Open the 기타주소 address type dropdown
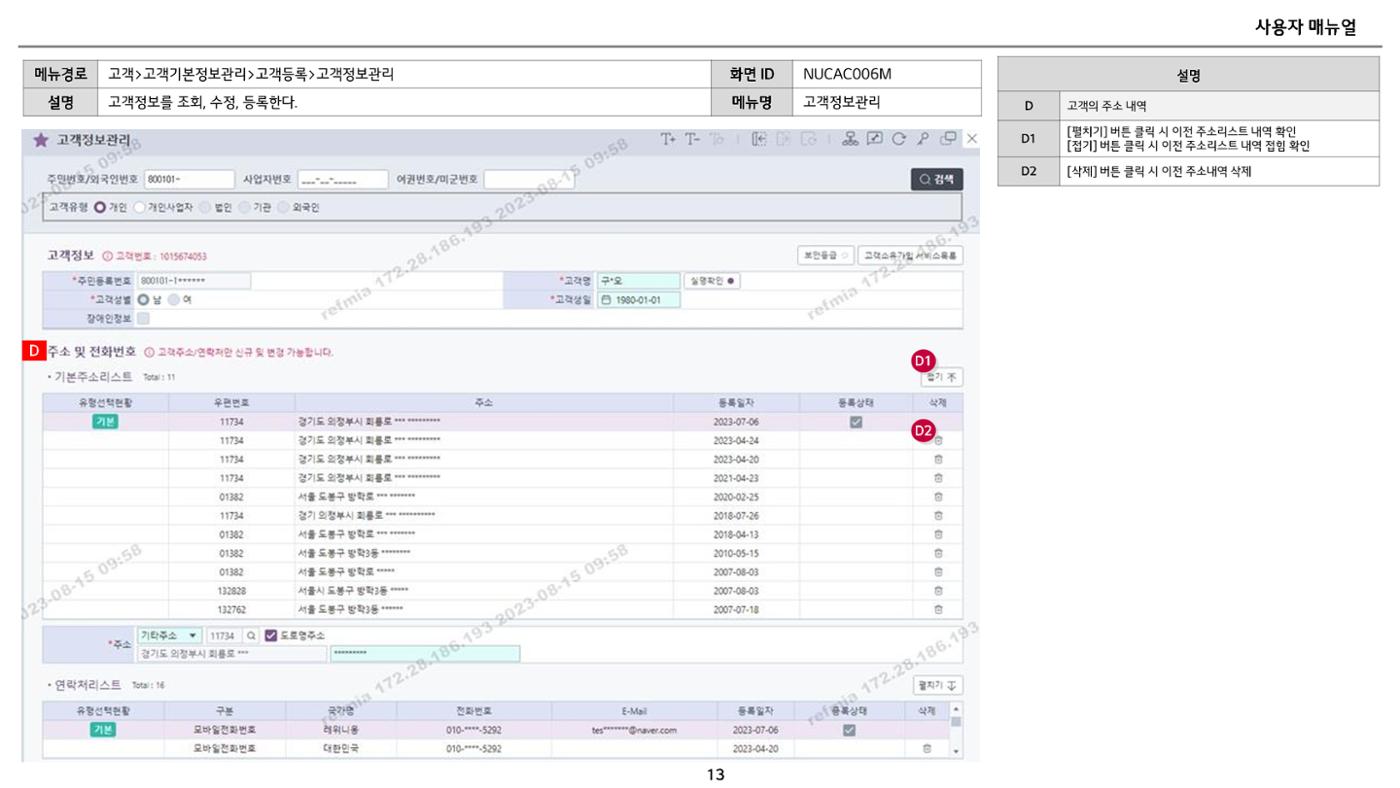 click(170, 636)
